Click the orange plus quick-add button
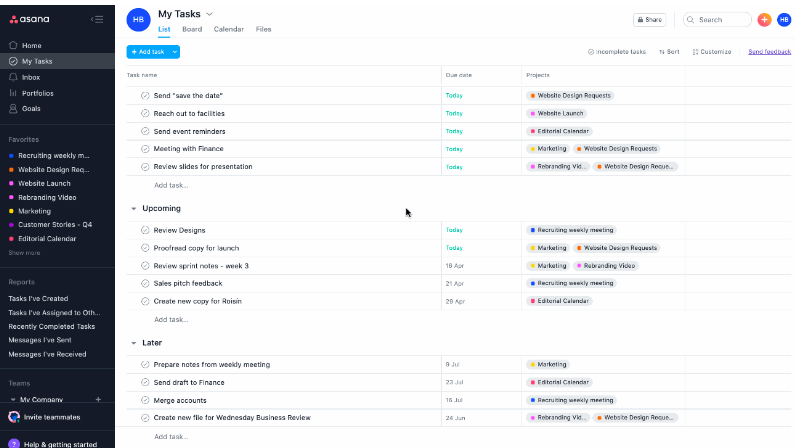The width and height of the screenshot is (795, 448). coord(764,19)
